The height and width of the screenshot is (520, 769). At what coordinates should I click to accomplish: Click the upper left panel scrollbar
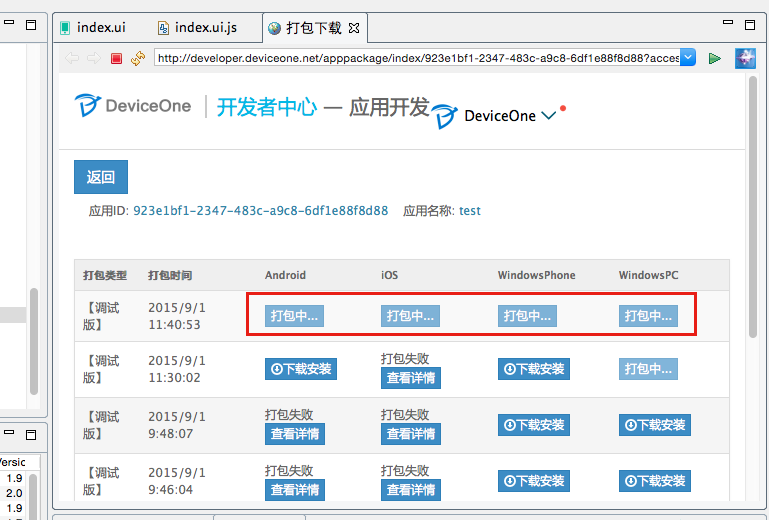tap(34, 341)
